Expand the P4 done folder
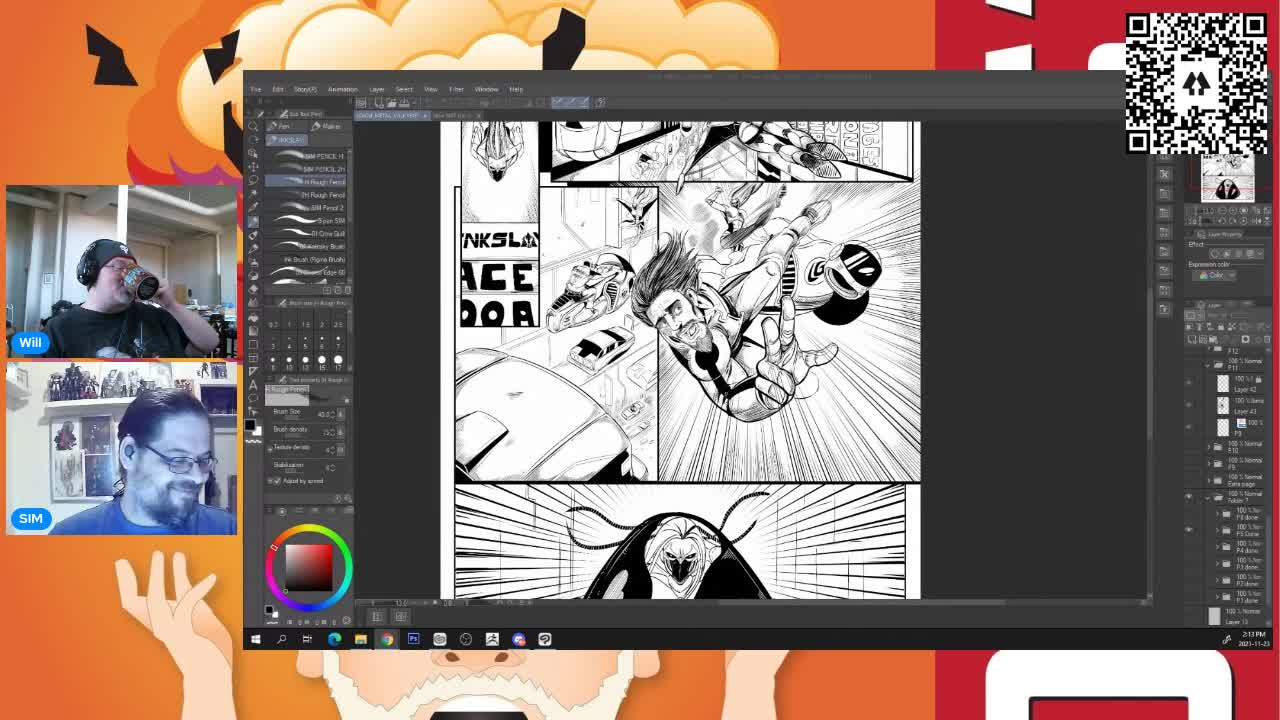This screenshot has height=720, width=1280. coord(1217,547)
